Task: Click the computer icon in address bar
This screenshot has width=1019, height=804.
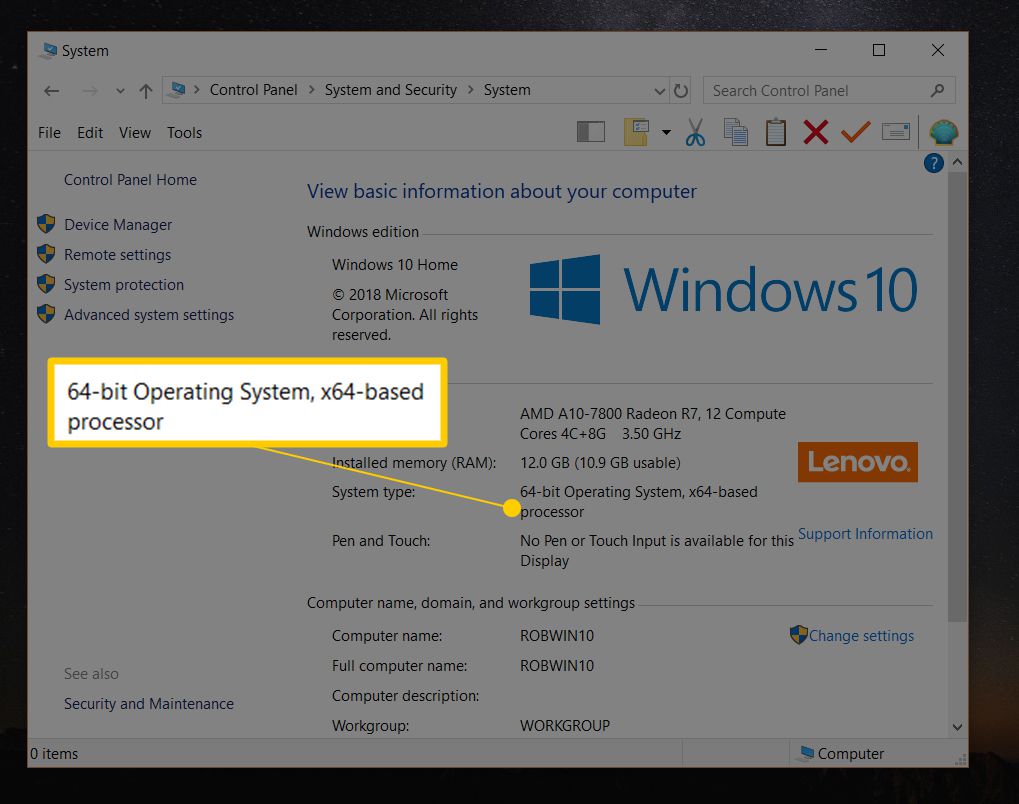Action: pos(176,90)
